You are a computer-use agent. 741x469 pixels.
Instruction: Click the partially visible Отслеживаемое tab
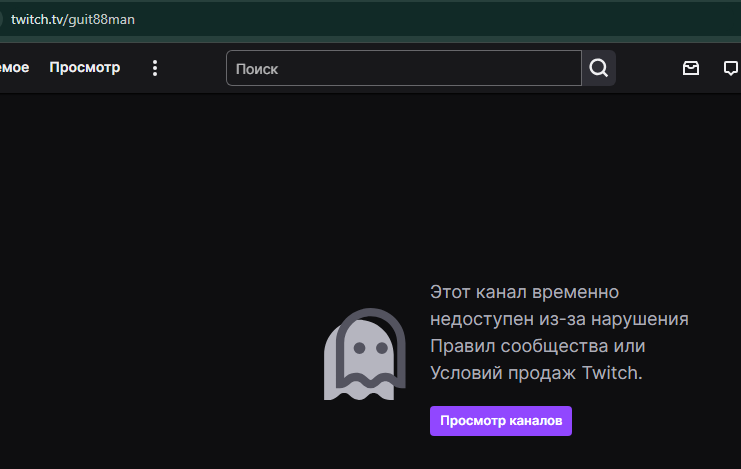14,68
